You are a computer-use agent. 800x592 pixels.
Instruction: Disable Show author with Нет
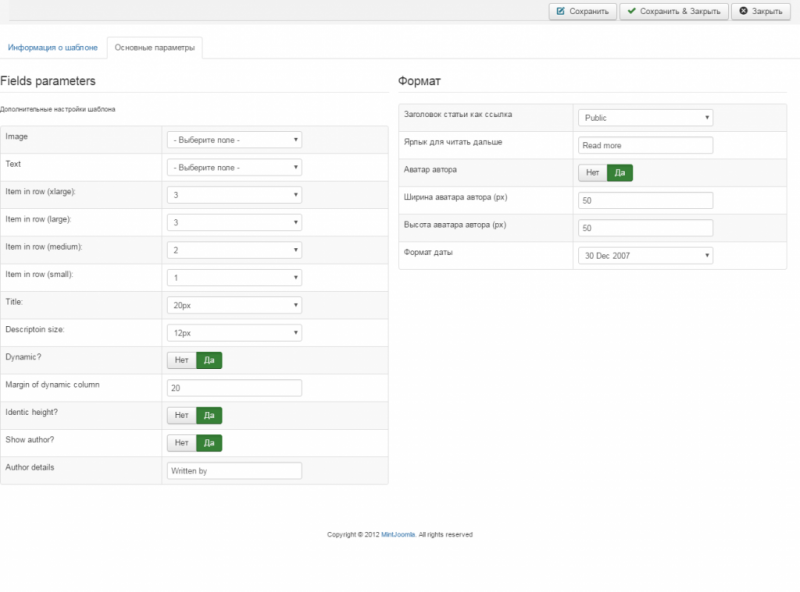[181, 443]
